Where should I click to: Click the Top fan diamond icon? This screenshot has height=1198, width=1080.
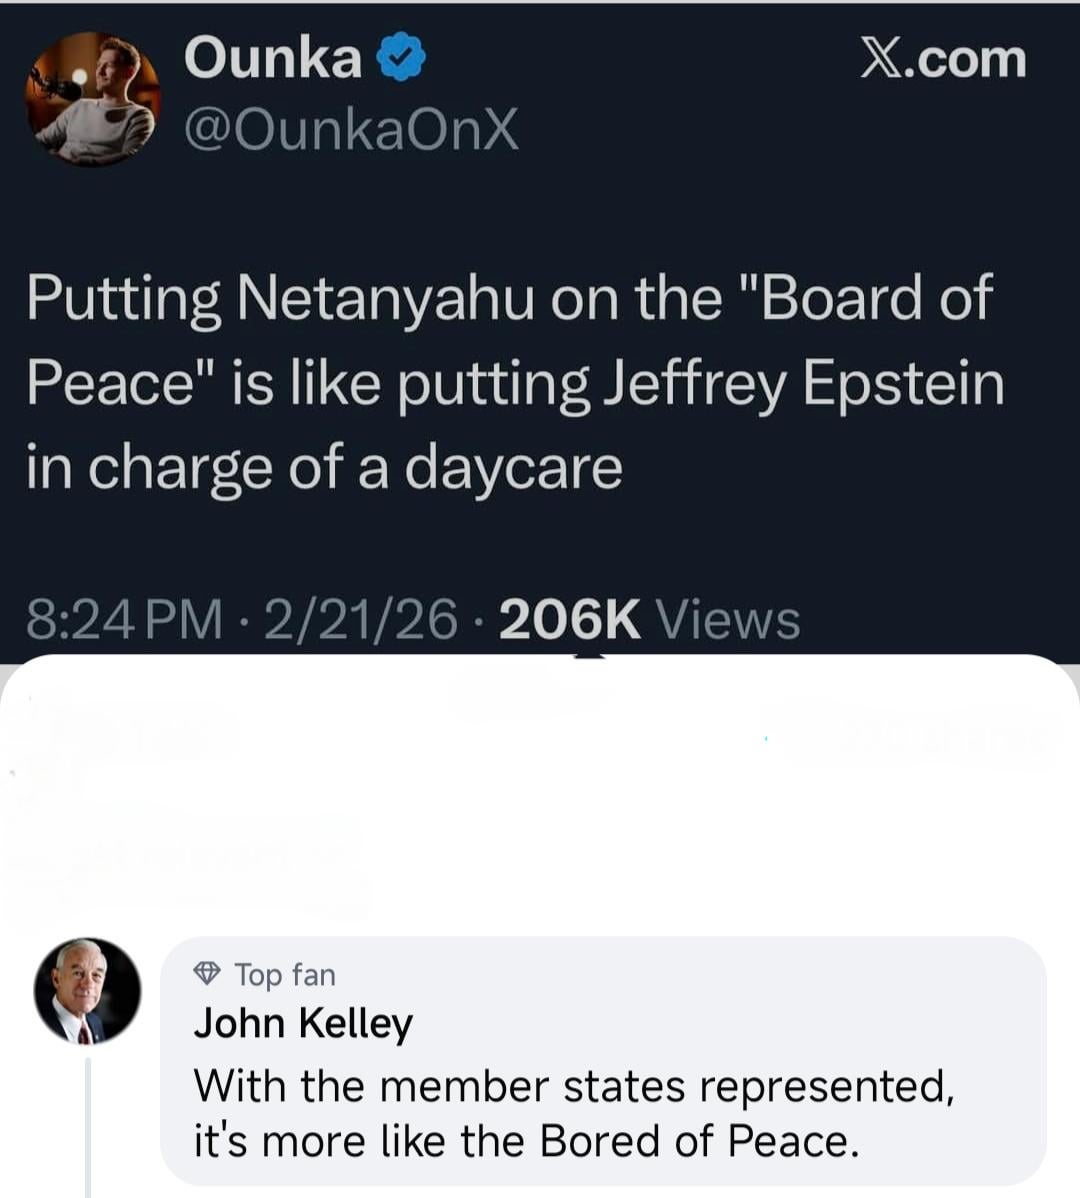coord(207,973)
